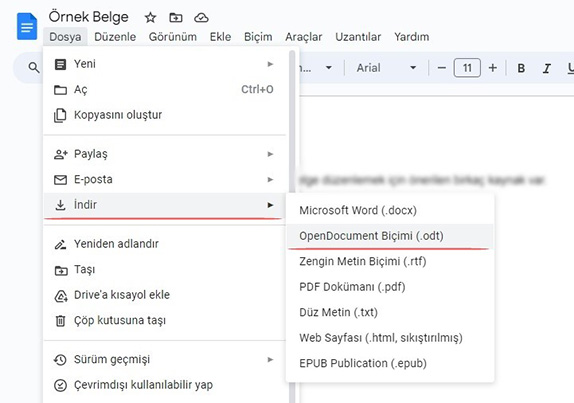
Task: Open the paragraph style dropdown arrow
Action: (329, 68)
